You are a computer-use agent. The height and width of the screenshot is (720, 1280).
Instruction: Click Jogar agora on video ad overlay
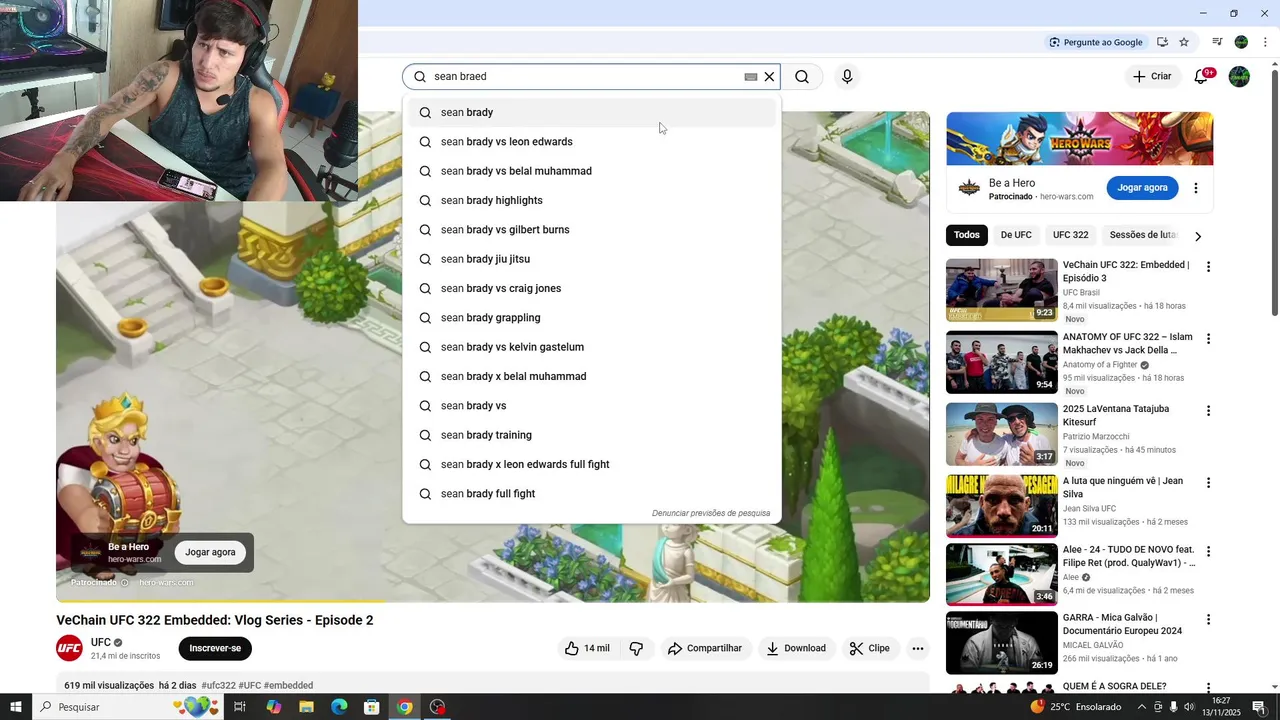click(x=210, y=552)
